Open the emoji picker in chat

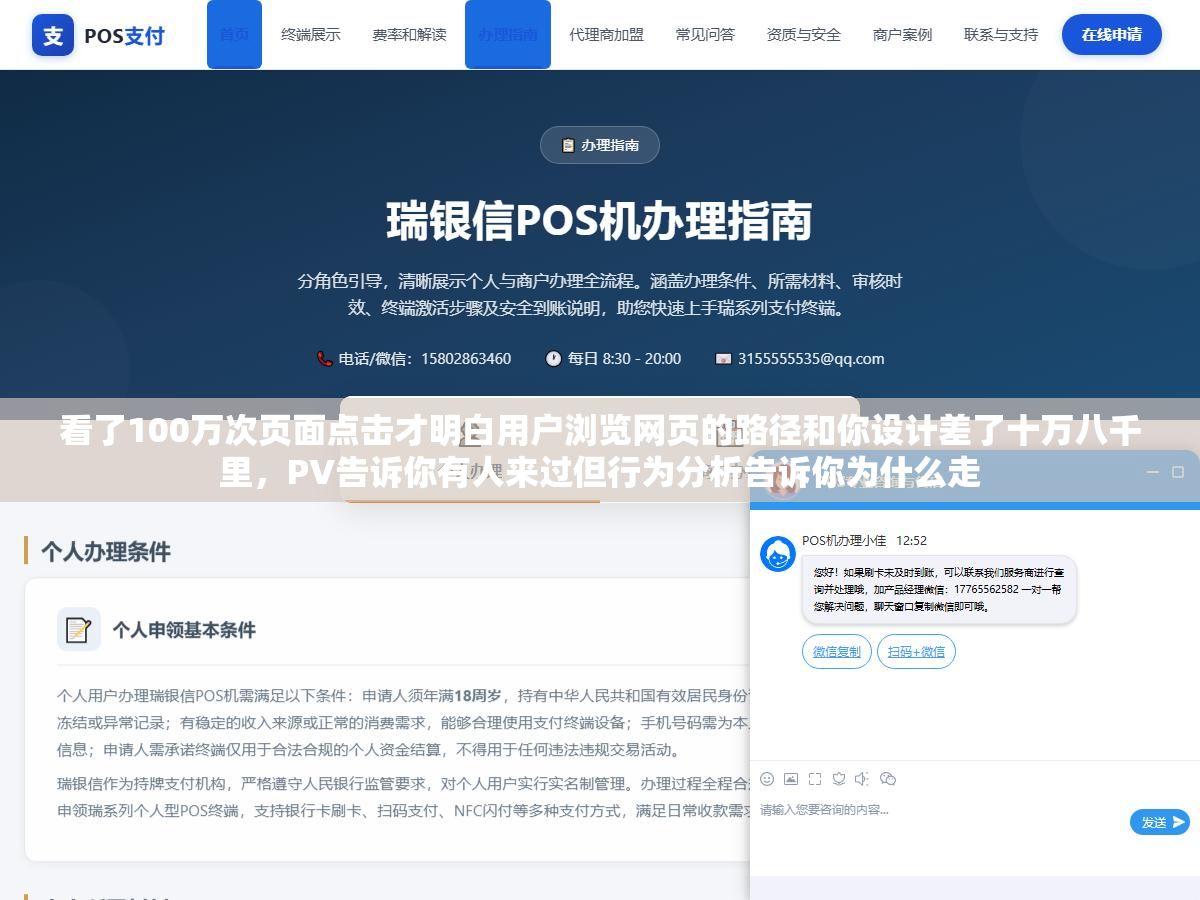(x=767, y=778)
